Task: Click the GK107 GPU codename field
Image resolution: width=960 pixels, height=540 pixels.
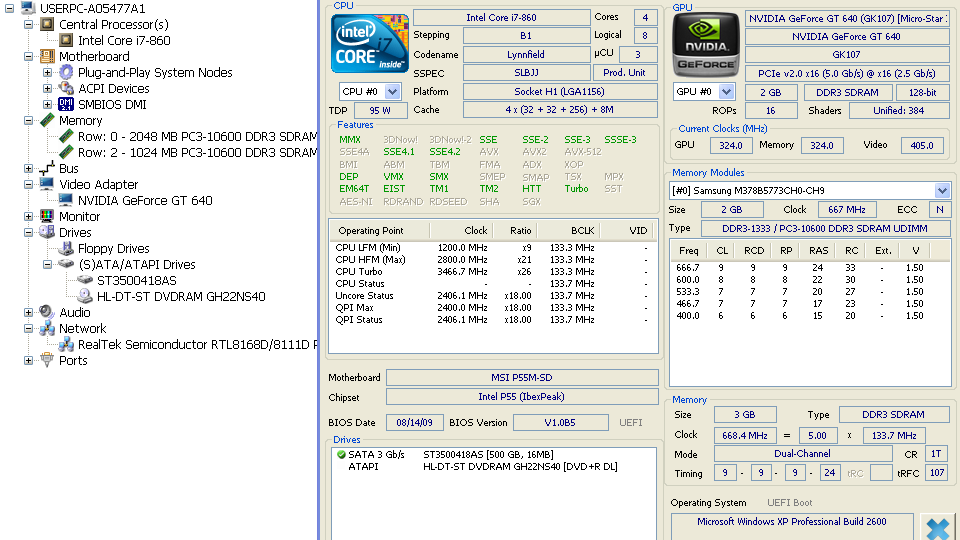Action: (x=847, y=54)
